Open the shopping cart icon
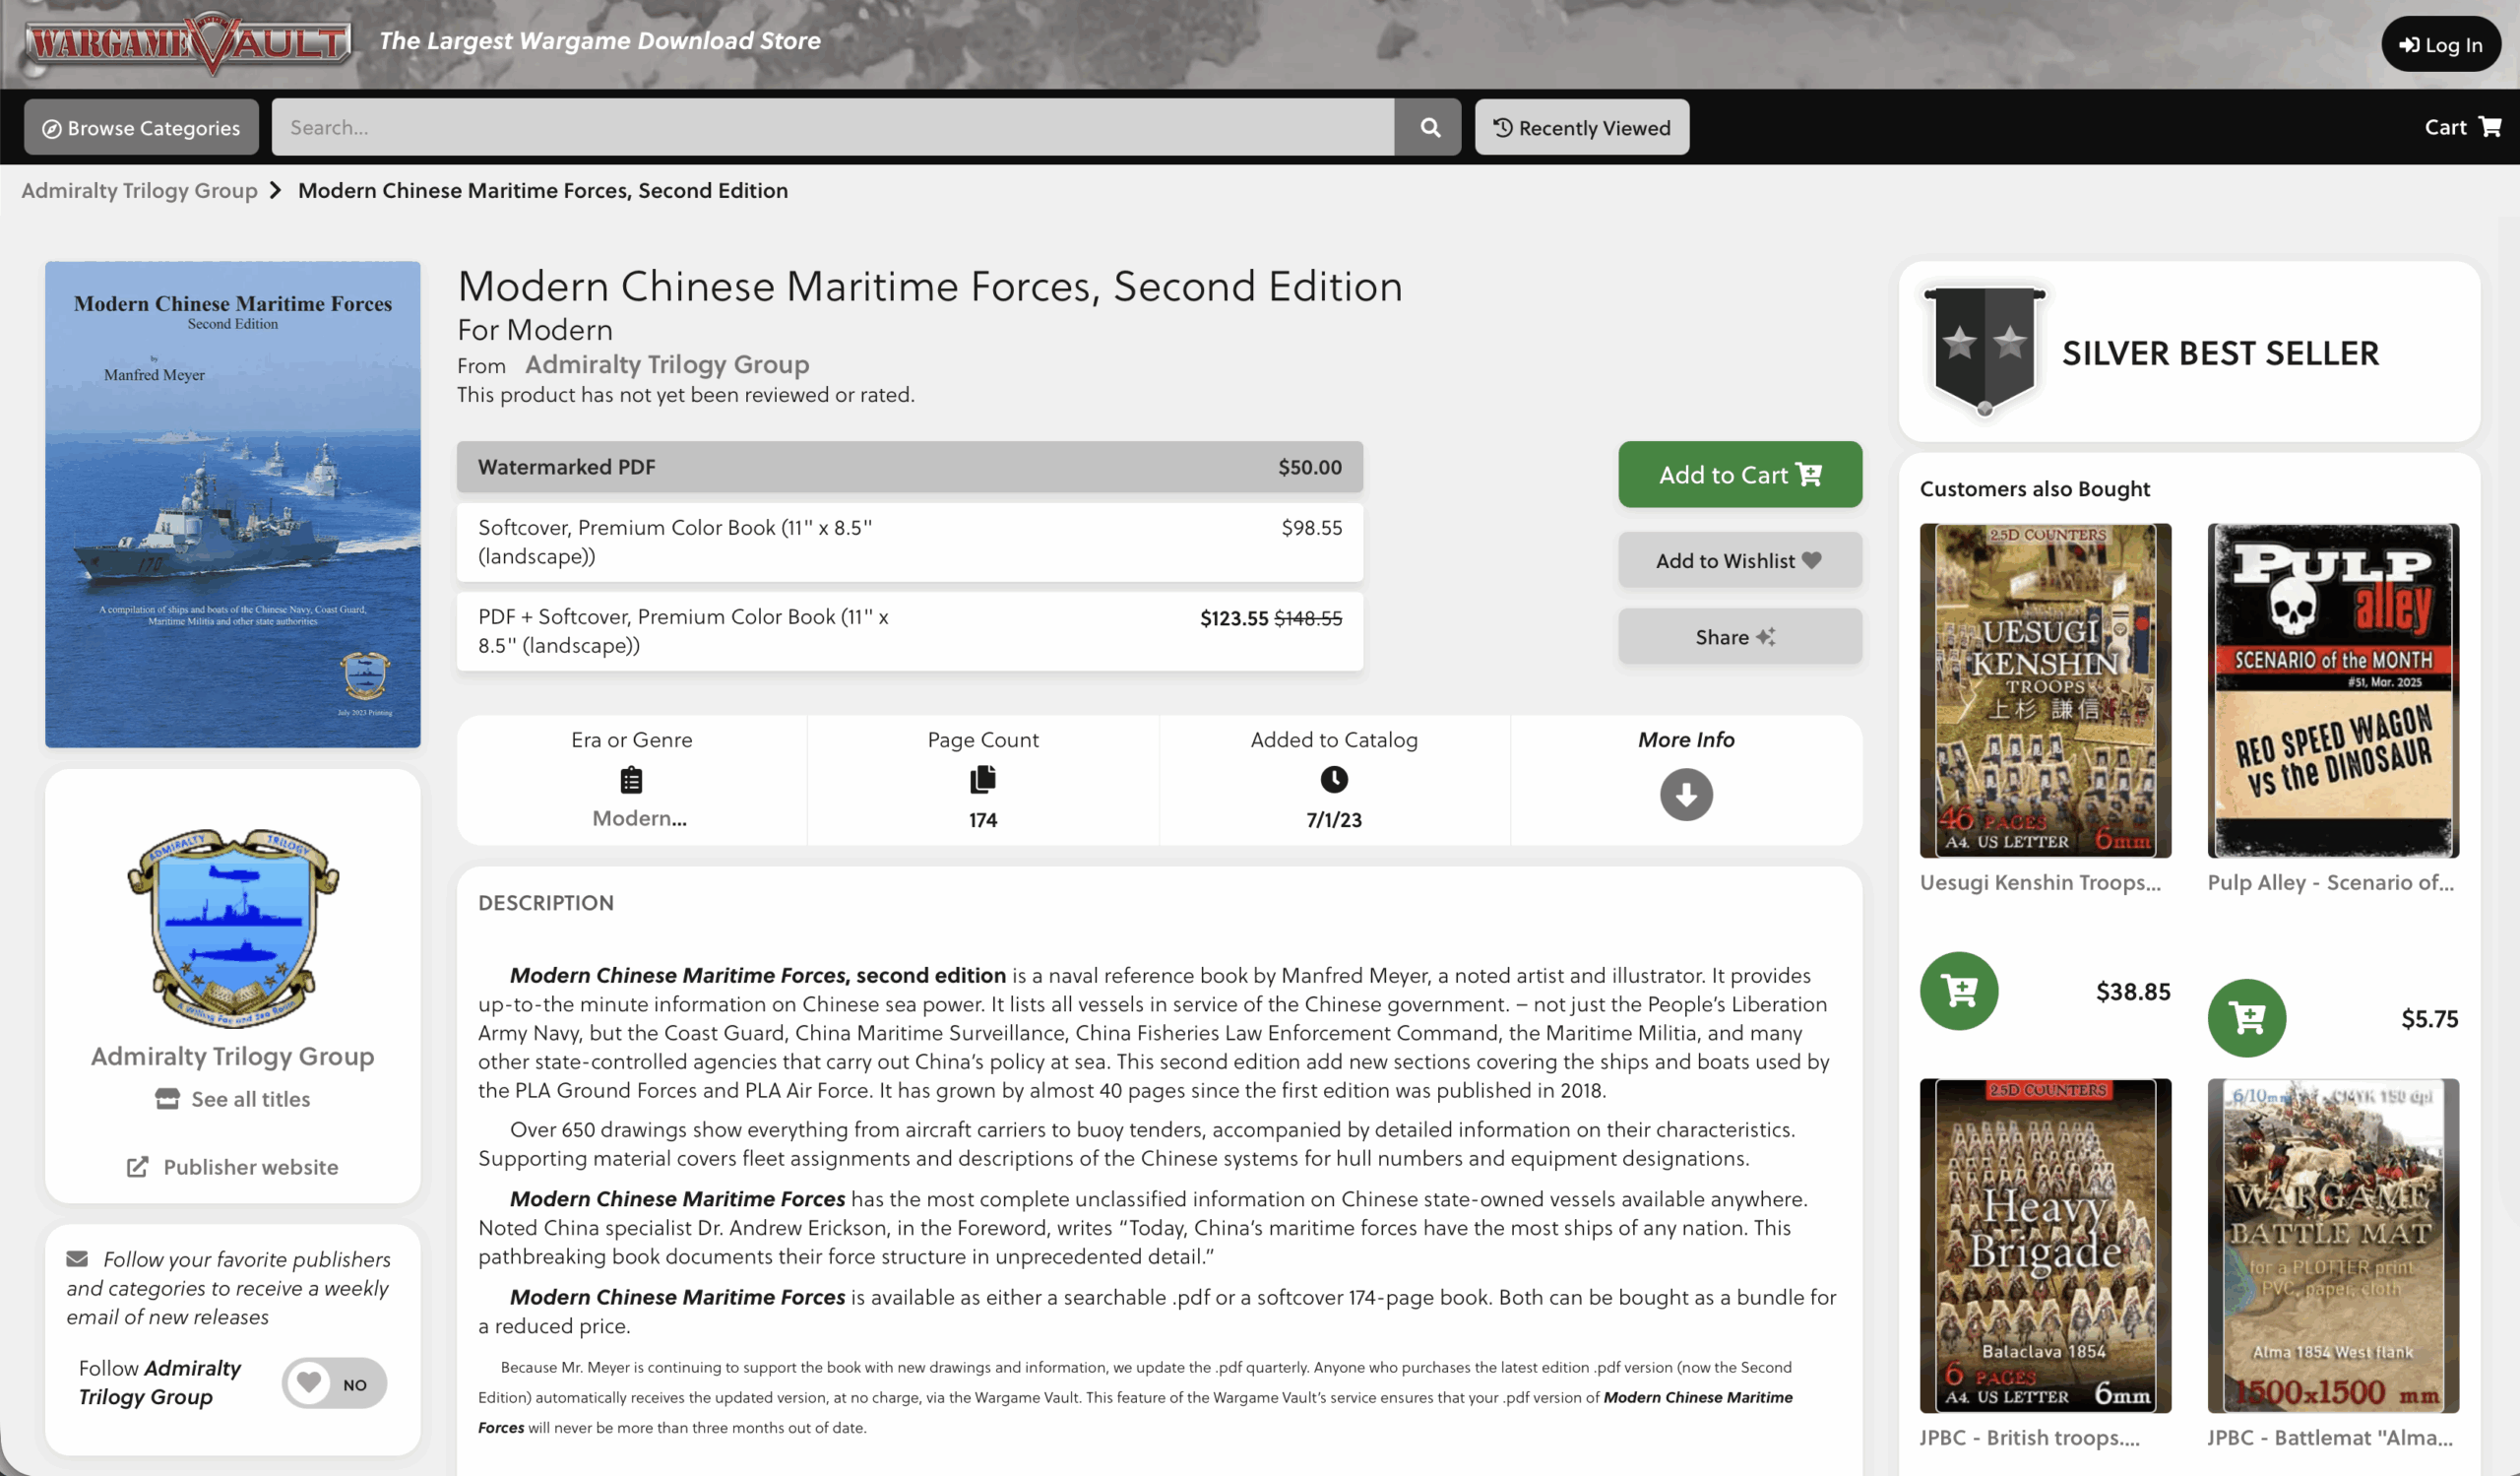Viewport: 2520px width, 1476px height. point(2489,127)
